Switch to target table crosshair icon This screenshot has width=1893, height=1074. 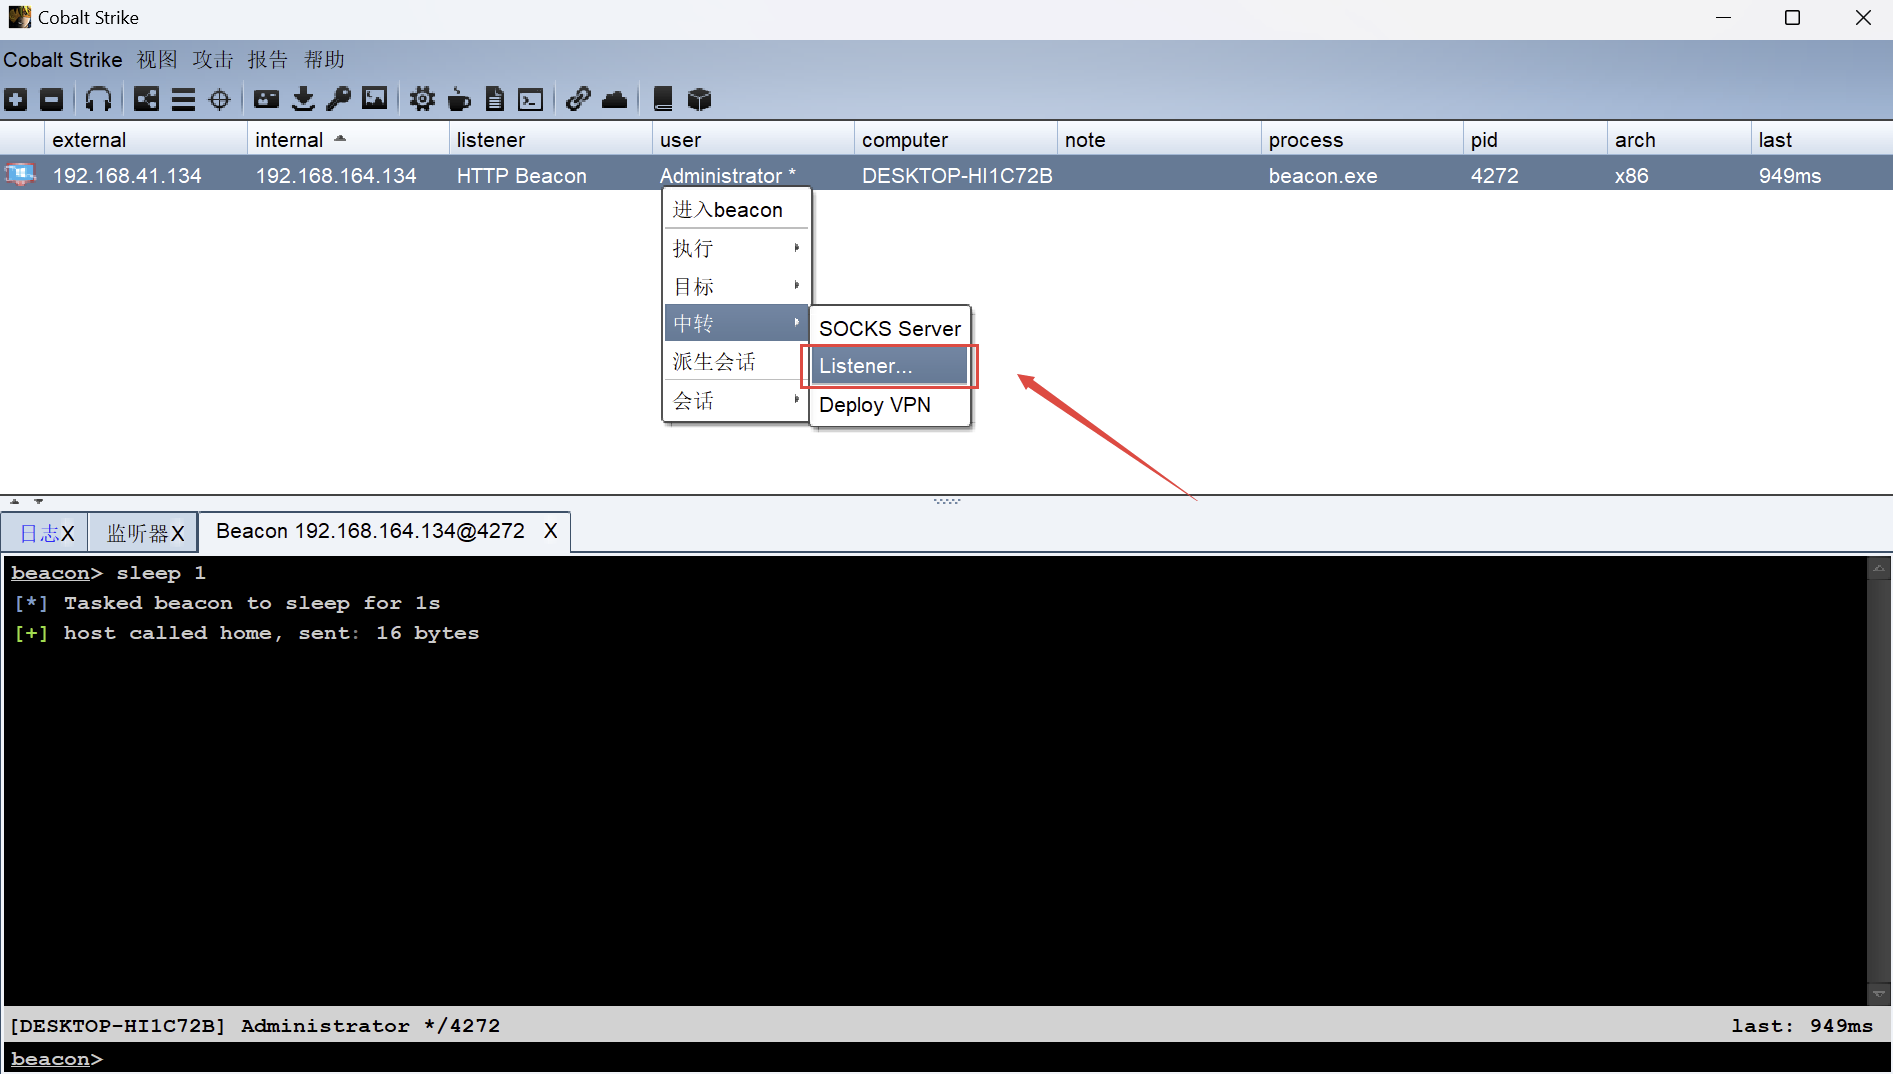[219, 99]
